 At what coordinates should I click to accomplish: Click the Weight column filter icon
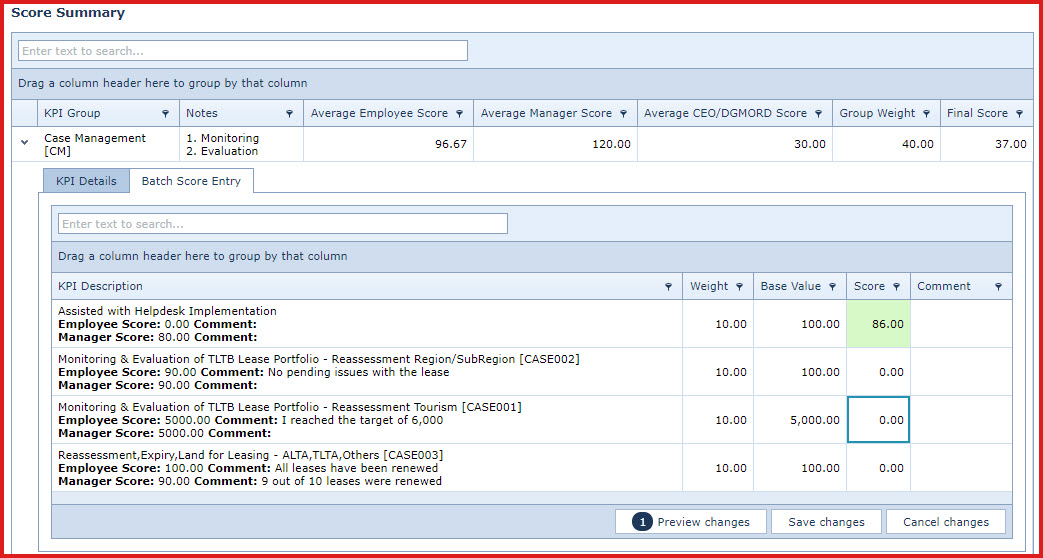tap(740, 287)
